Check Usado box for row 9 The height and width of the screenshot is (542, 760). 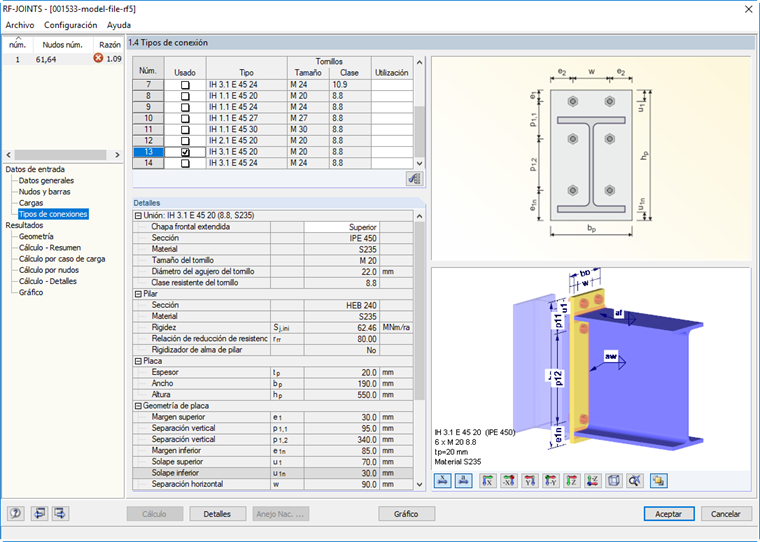pos(185,107)
